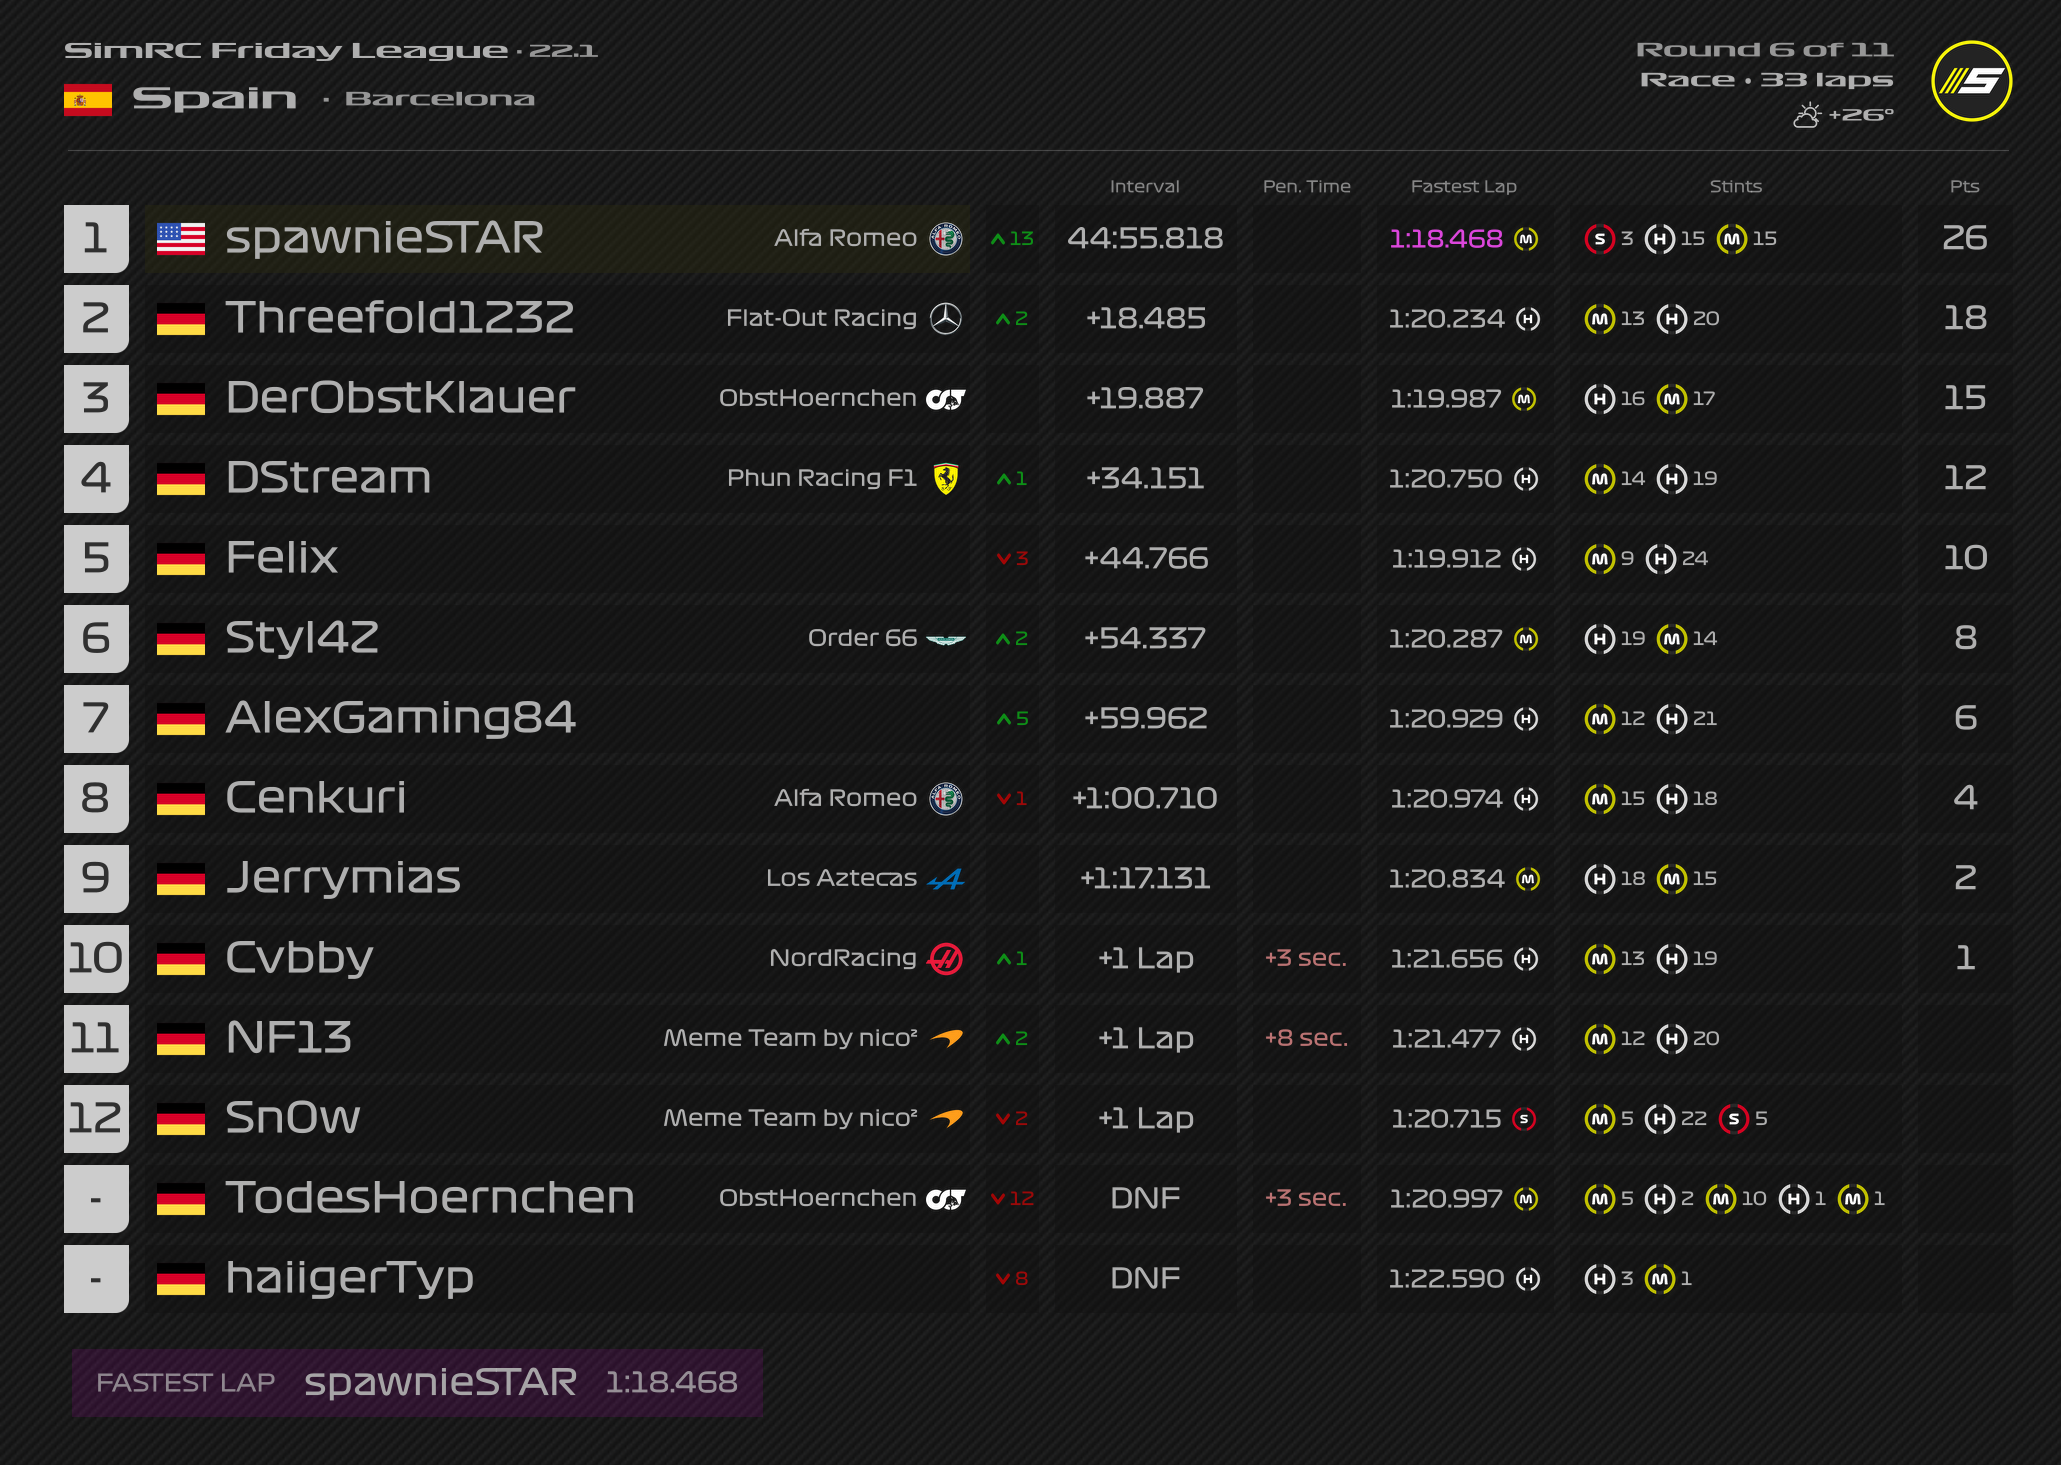This screenshot has width=2061, height=1465.
Task: Click Jerrymias' Alpine team logo
Action: coord(945,879)
